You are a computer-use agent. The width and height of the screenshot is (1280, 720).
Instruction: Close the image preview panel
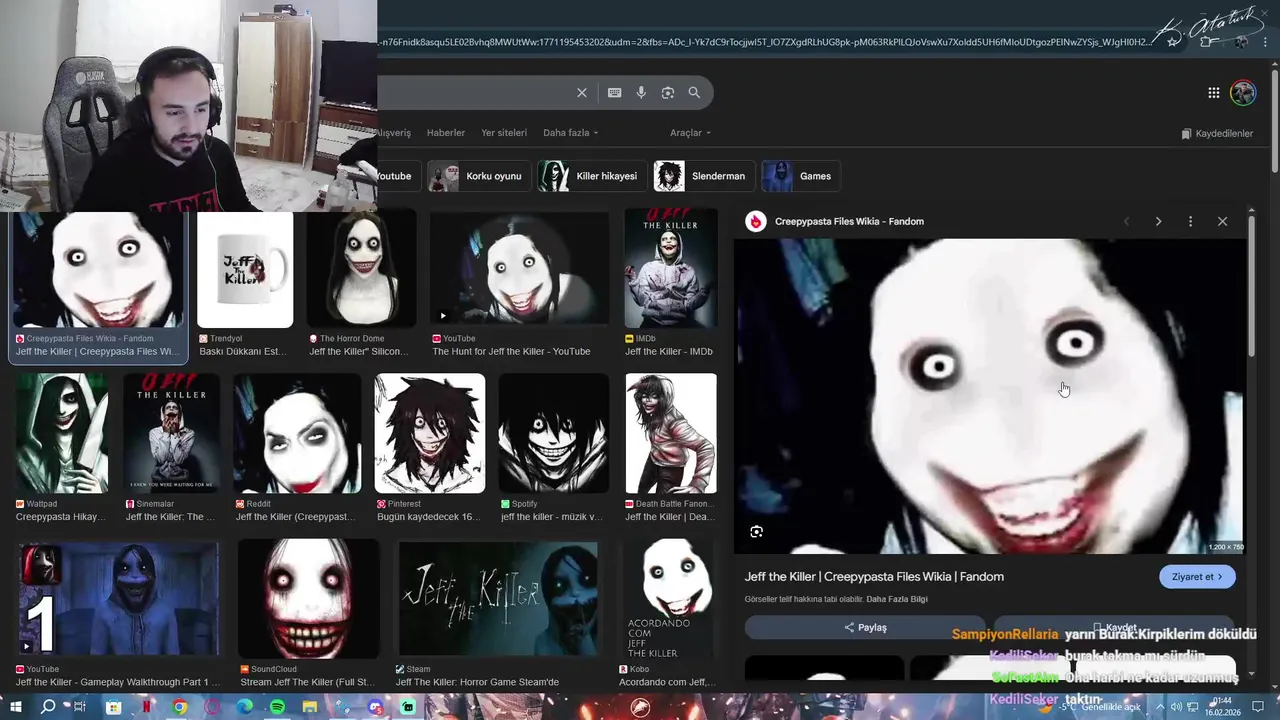pyautogui.click(x=1222, y=221)
